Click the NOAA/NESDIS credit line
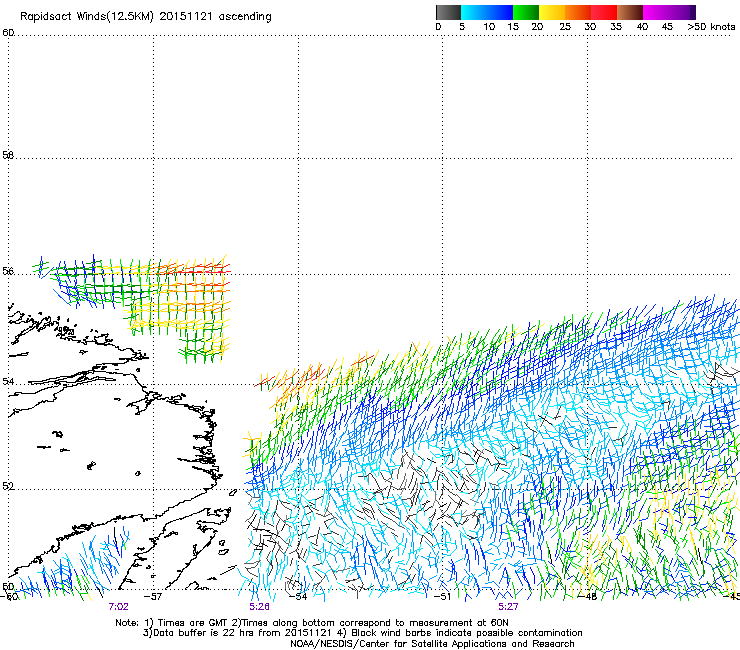This screenshot has width=740, height=650. (x=432, y=644)
